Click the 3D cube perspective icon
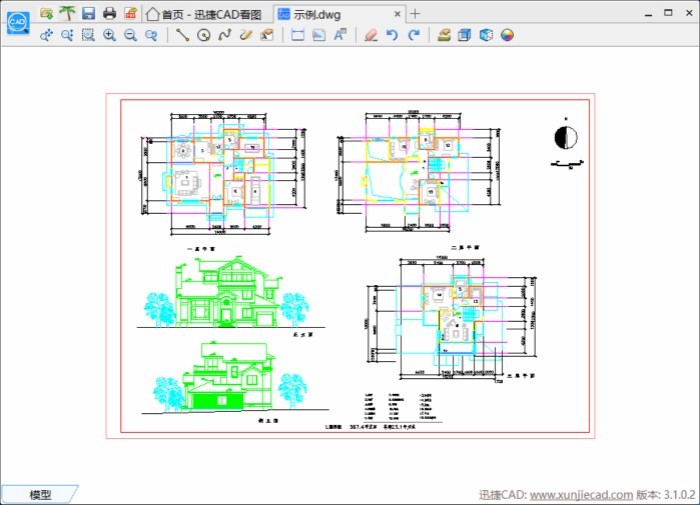Image resolution: width=700 pixels, height=505 pixels. (486, 35)
